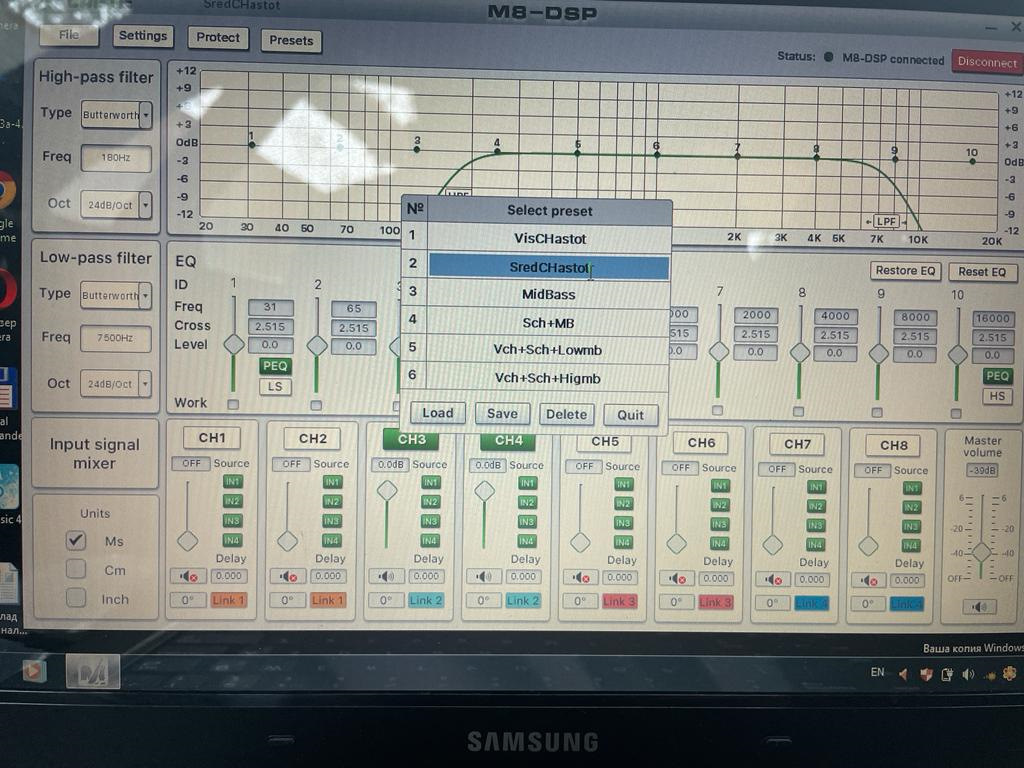
Task: Open media player taskbar icon
Action: tap(34, 671)
